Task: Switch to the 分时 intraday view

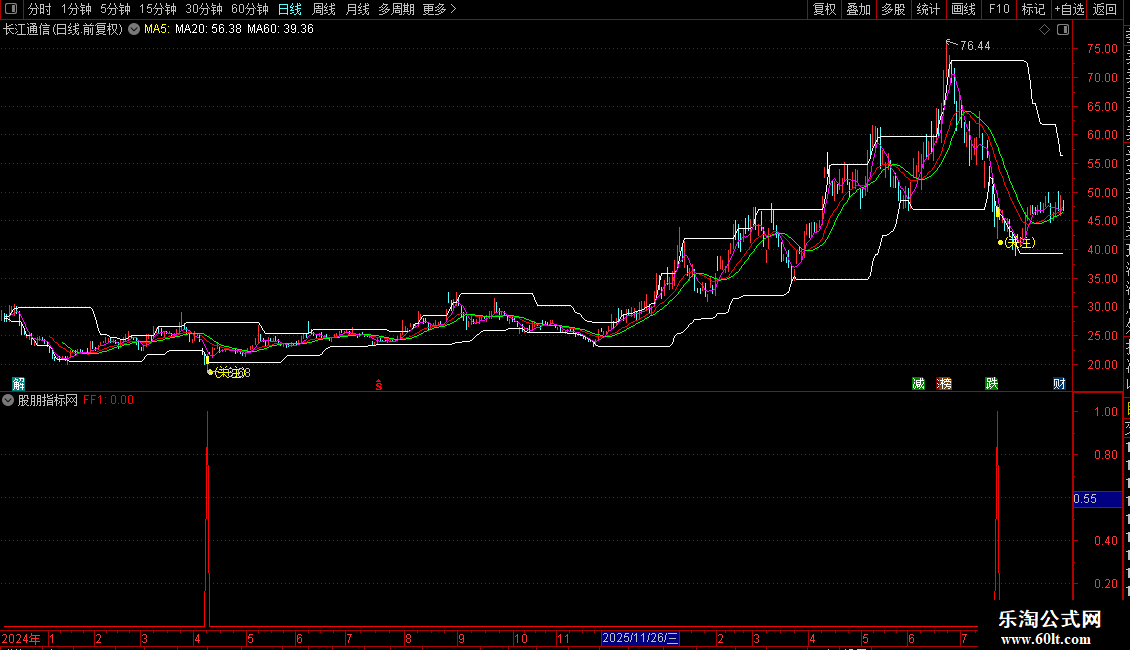Action: click(40, 9)
